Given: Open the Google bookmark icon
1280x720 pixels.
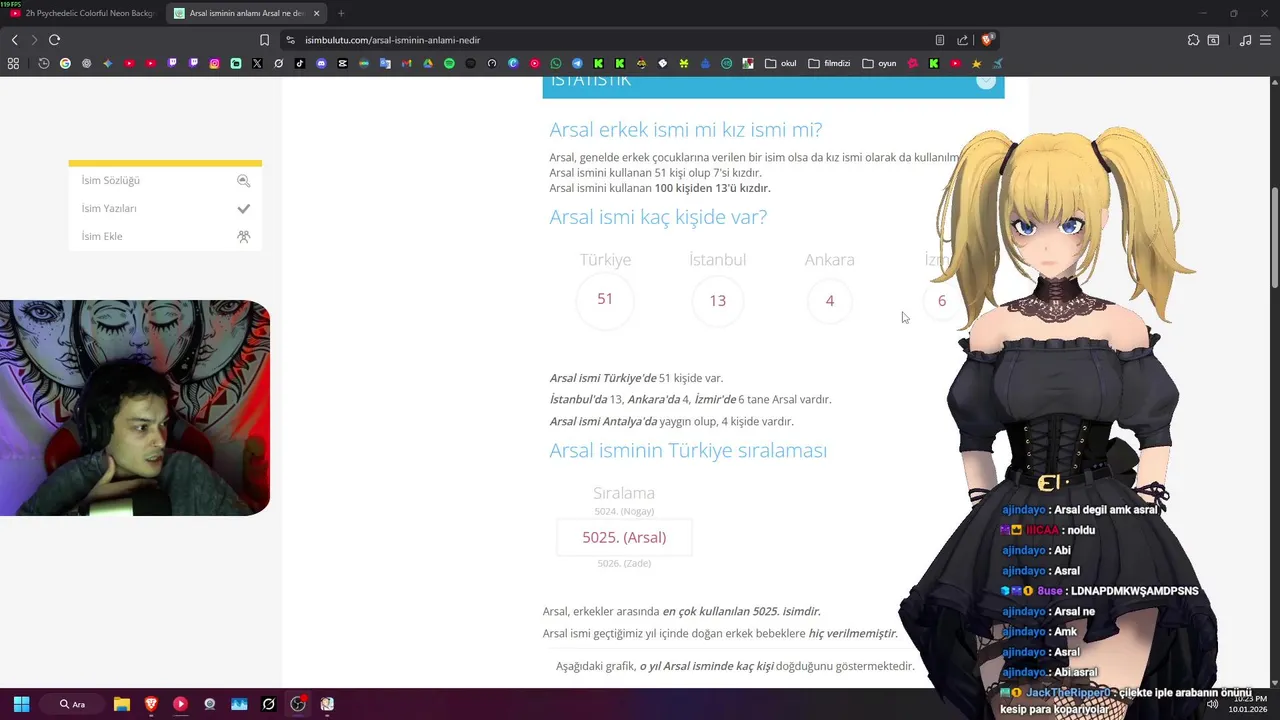Looking at the screenshot, I should (65, 63).
